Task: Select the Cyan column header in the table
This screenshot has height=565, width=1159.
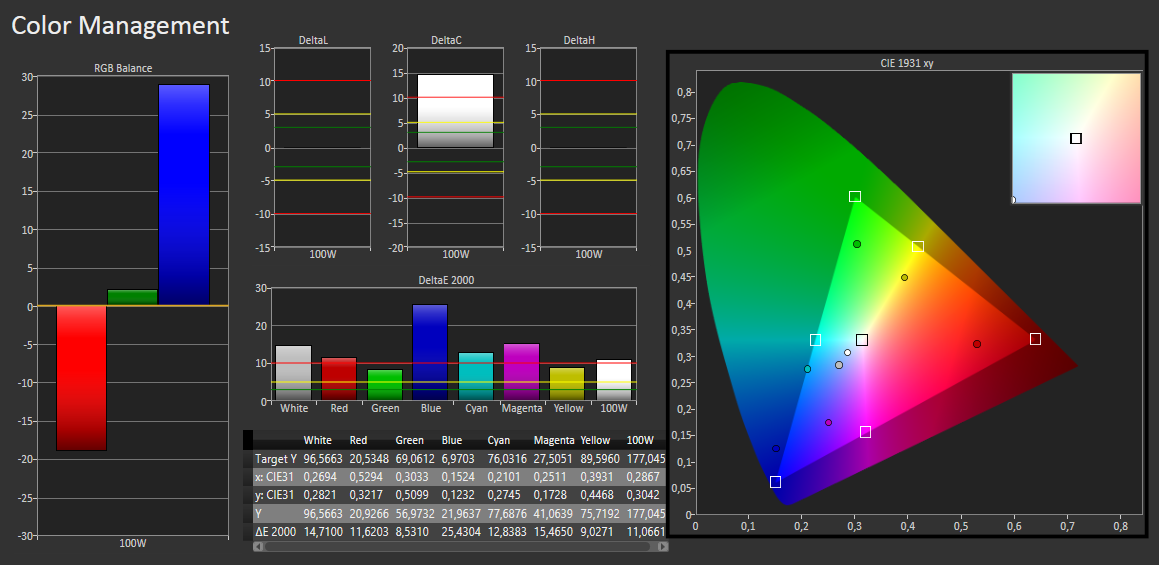Action: pos(499,440)
